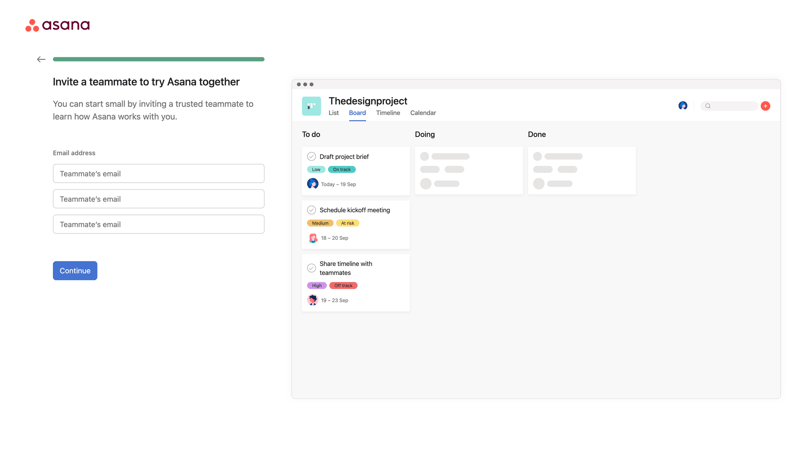Click the To do column header
The width and height of the screenshot is (800, 470).
311,134
